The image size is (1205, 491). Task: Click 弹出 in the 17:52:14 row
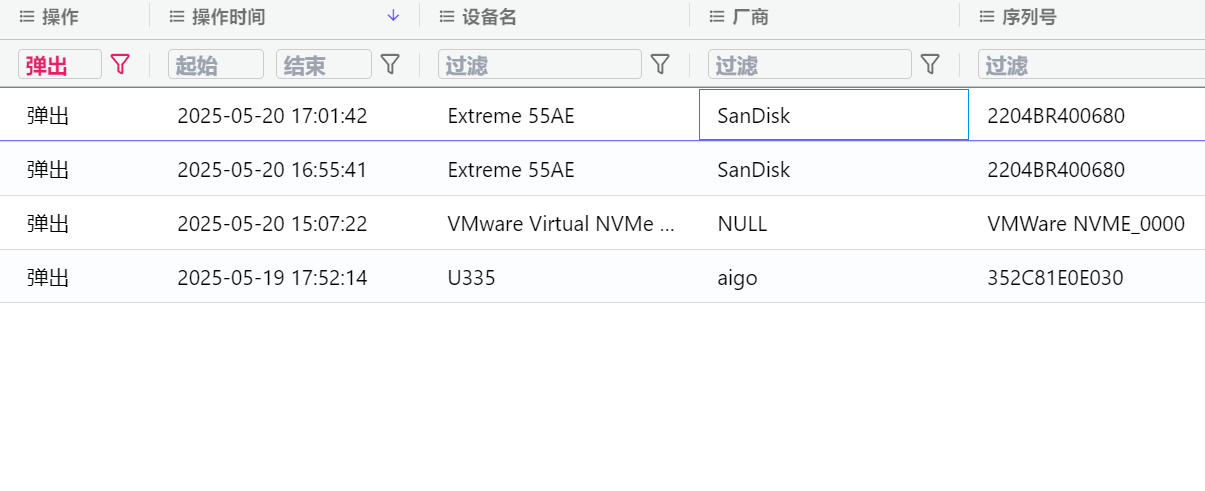(48, 278)
